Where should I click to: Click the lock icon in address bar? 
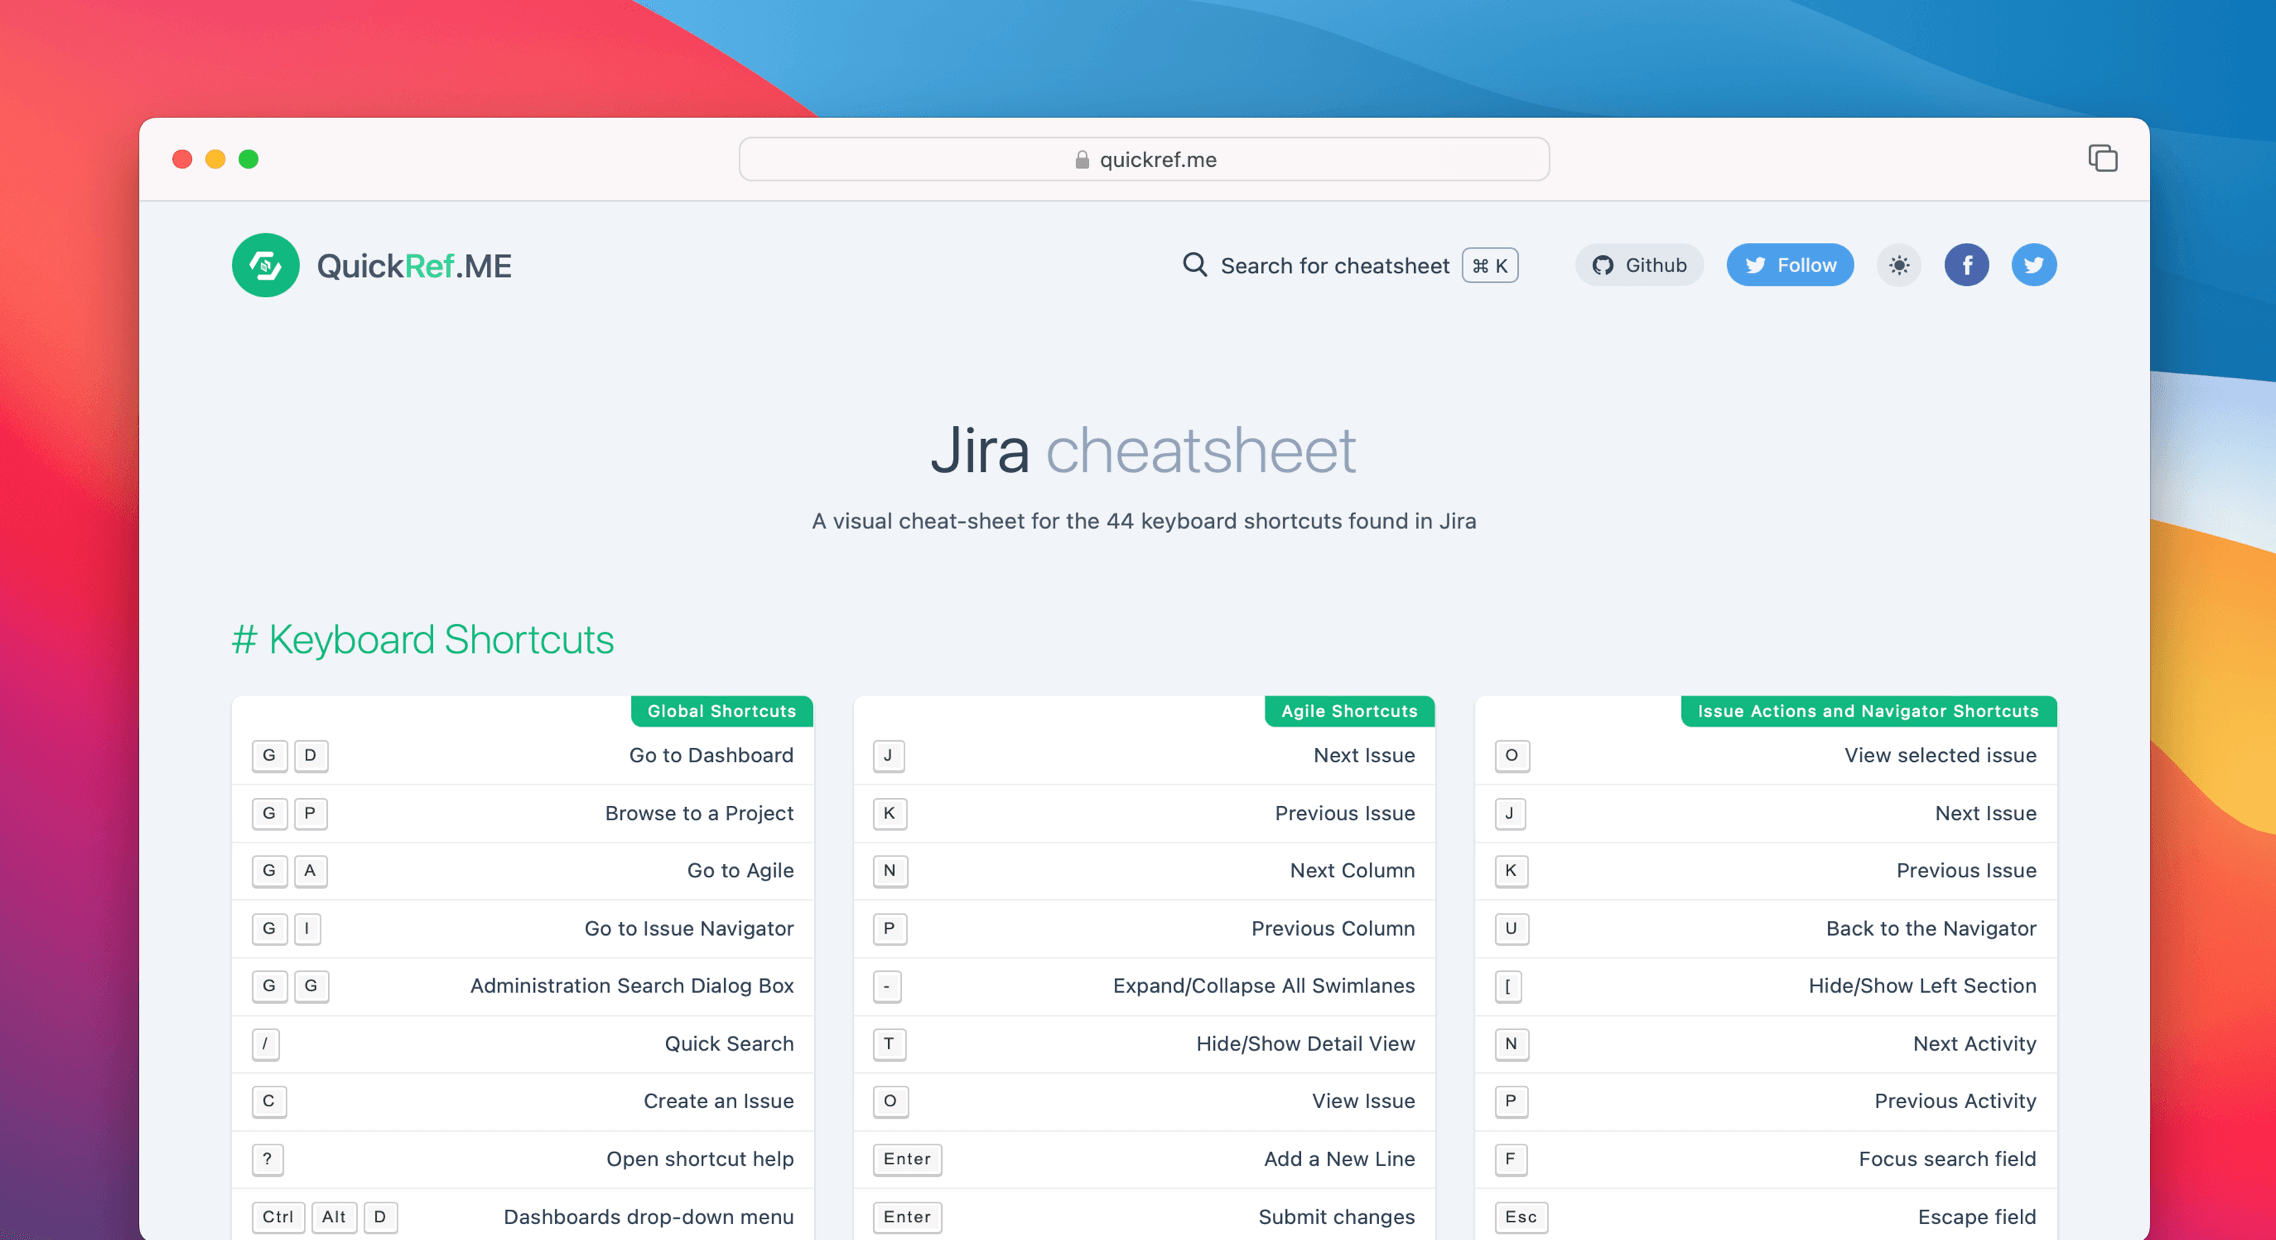click(1081, 160)
